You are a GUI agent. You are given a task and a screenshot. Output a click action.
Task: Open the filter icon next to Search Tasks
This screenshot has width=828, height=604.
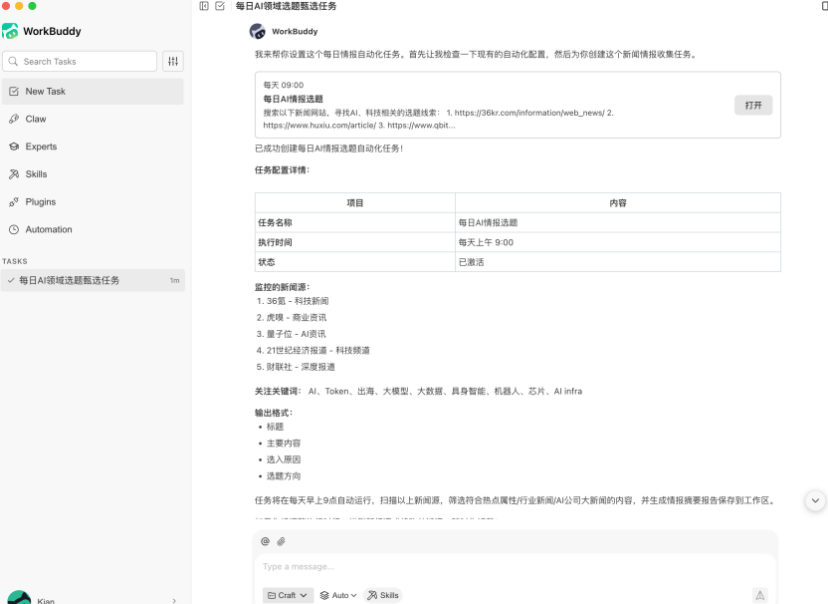172,61
